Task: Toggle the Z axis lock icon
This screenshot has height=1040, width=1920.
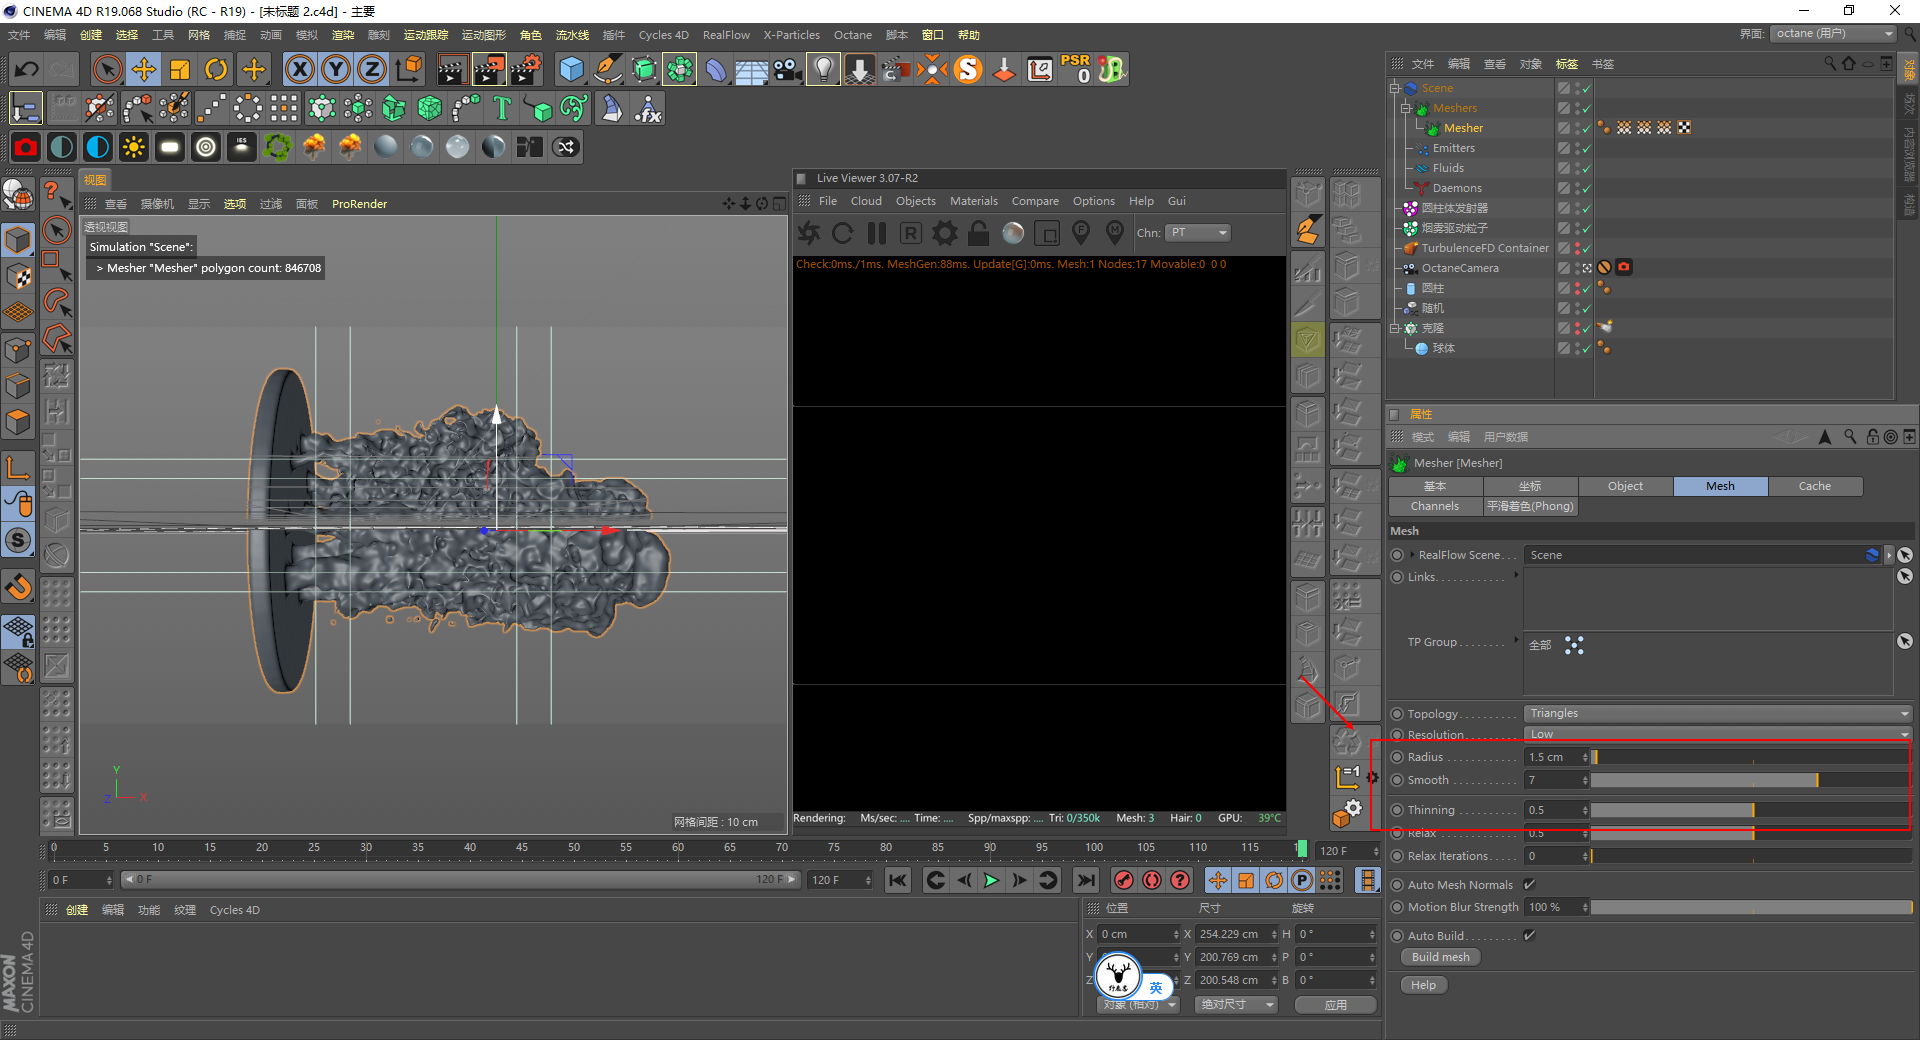Action: tap(372, 69)
